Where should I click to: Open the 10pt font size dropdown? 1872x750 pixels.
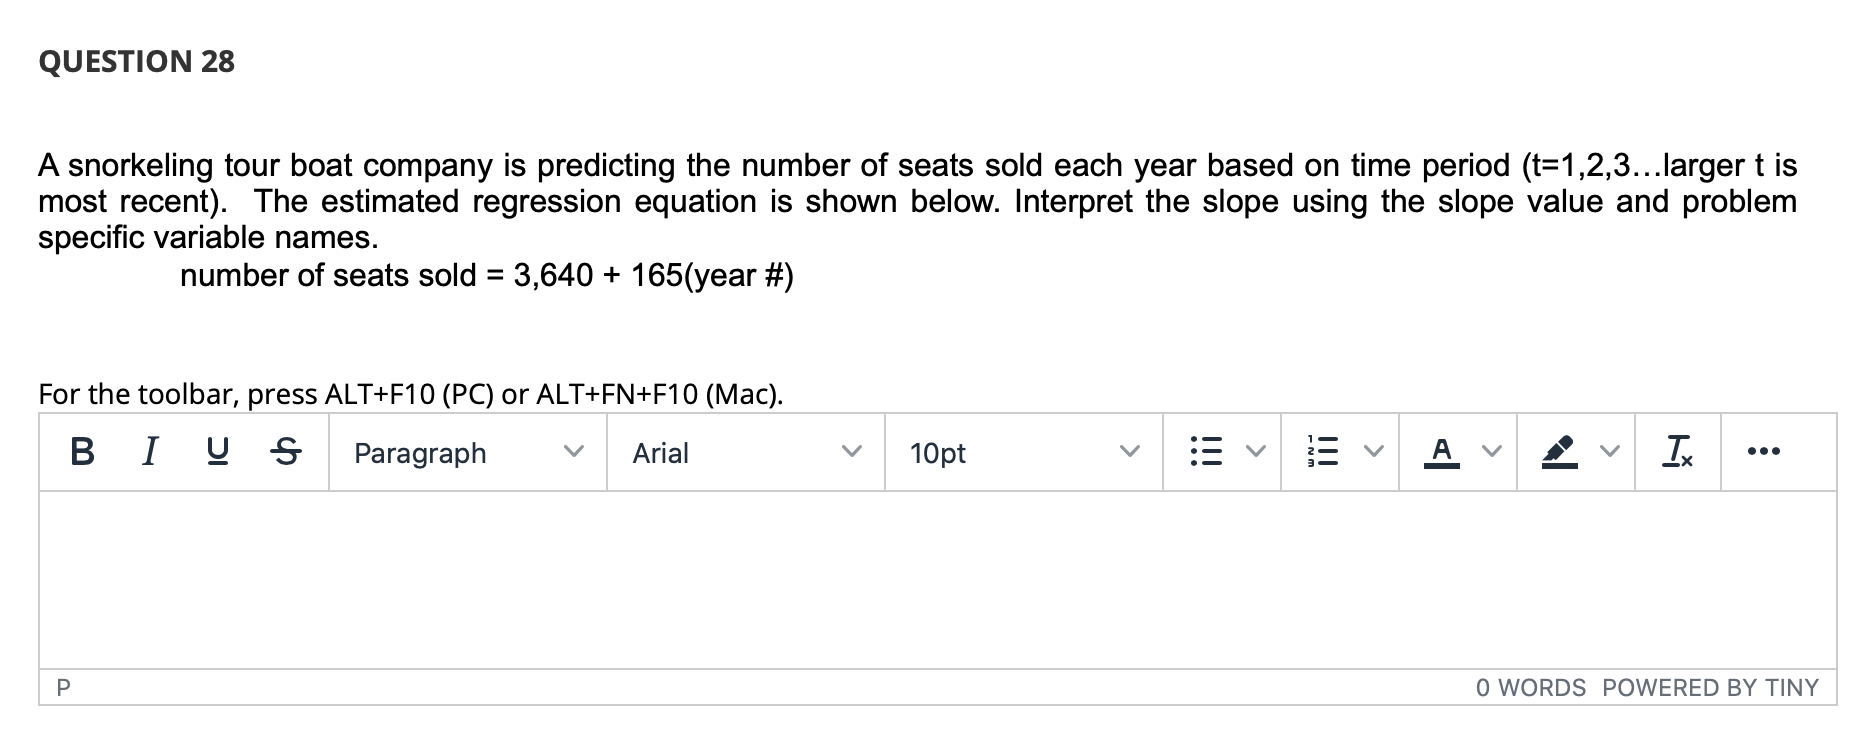1023,453
